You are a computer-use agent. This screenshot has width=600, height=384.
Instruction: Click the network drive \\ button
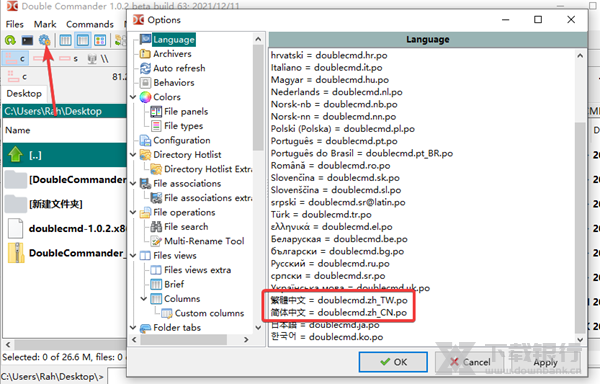point(98,59)
